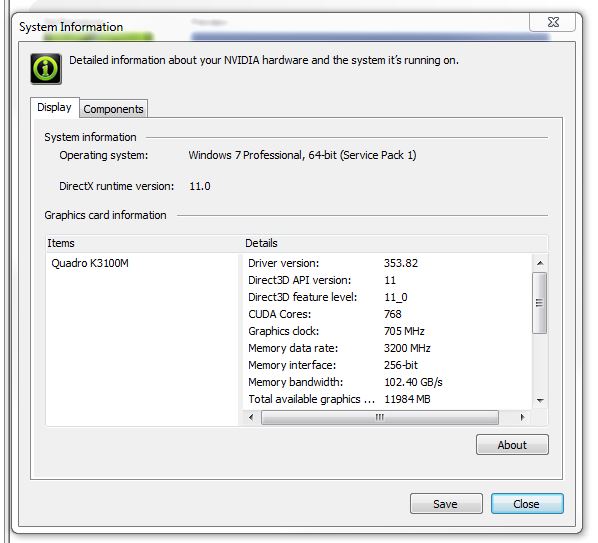The height and width of the screenshot is (543, 598).
Task: Click the About button
Action: click(x=512, y=445)
